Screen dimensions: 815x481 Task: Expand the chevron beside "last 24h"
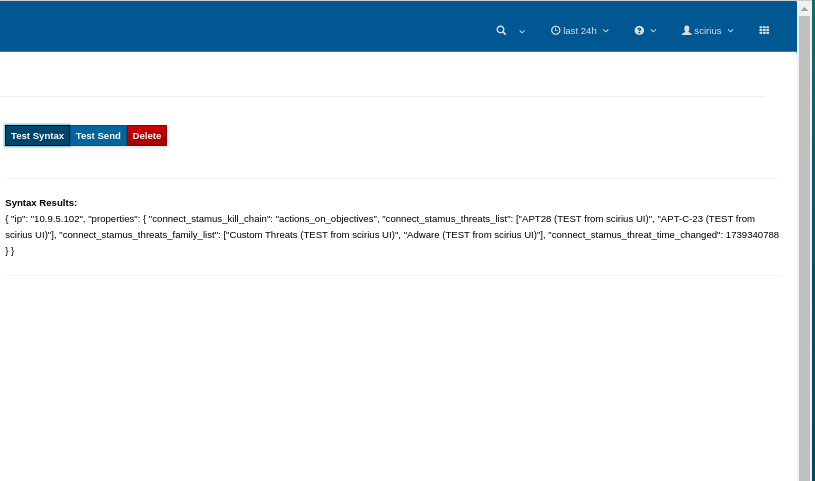(x=606, y=30)
